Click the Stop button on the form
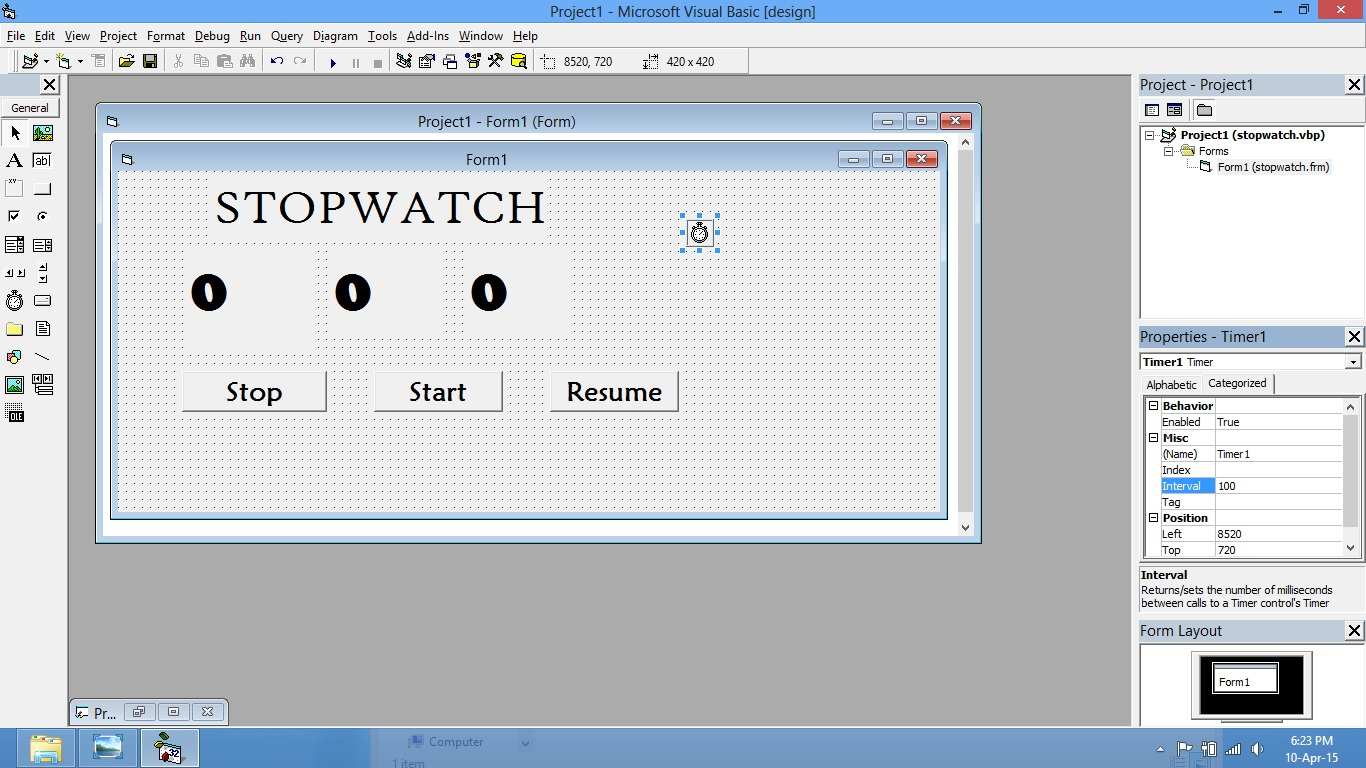 253,391
